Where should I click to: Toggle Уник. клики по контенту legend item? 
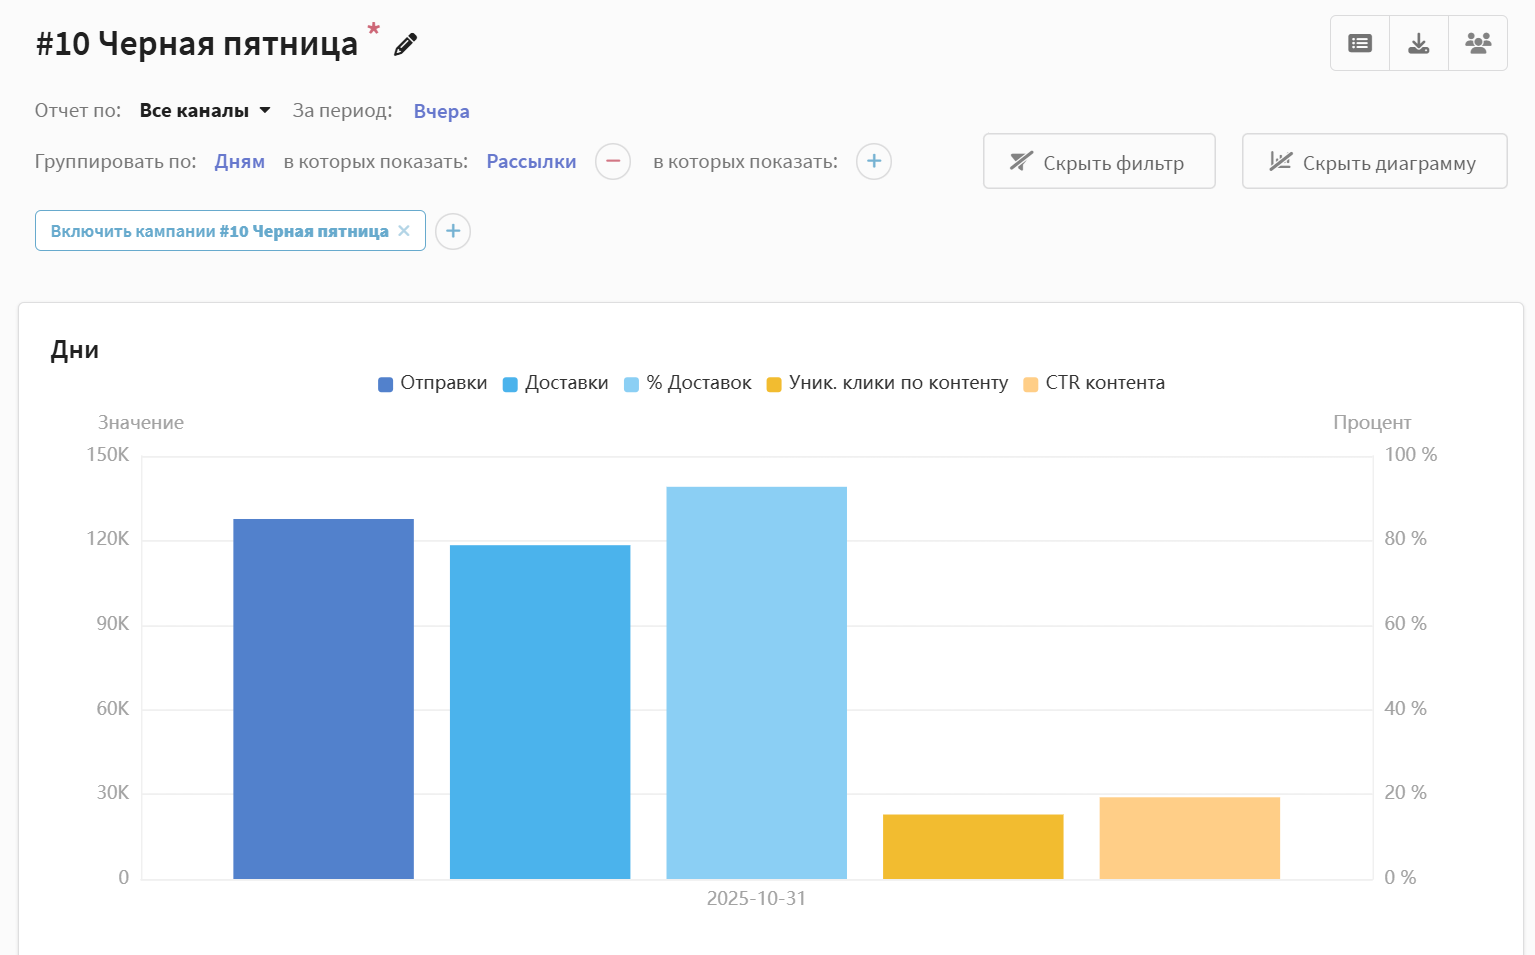click(888, 383)
